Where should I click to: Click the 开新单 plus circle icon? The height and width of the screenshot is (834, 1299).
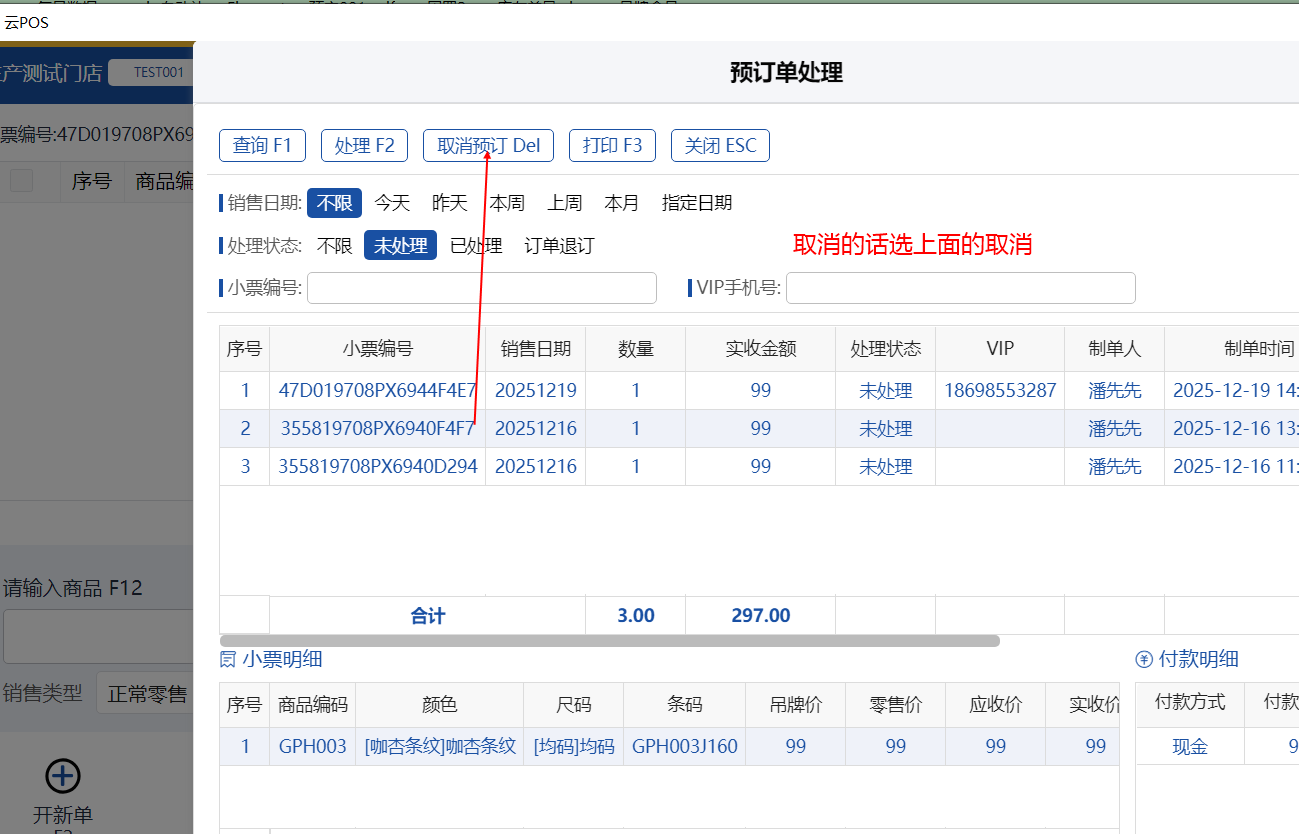tap(63, 775)
